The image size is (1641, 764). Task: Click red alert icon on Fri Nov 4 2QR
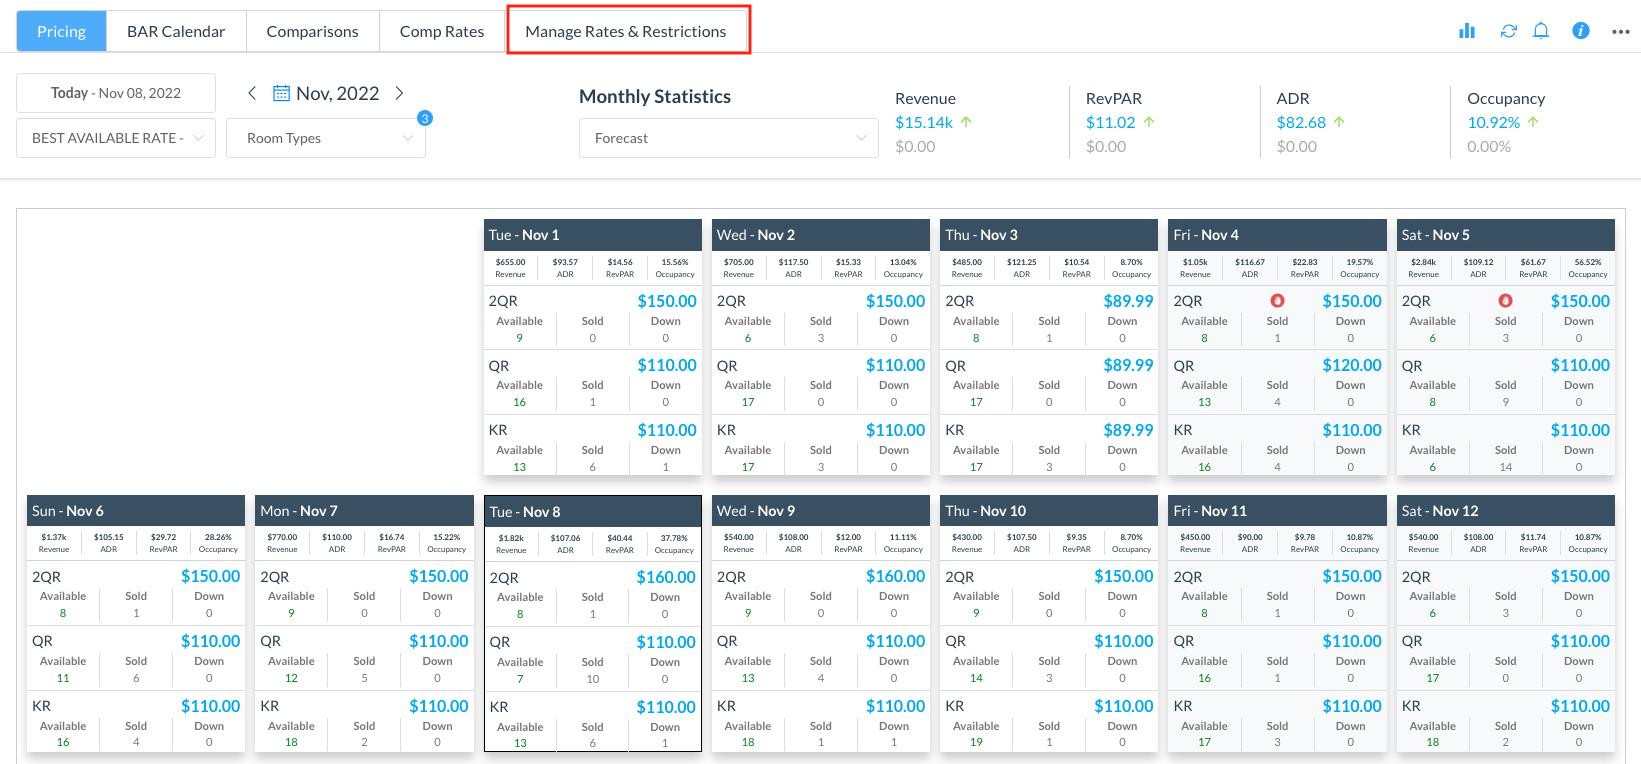pyautogui.click(x=1277, y=301)
